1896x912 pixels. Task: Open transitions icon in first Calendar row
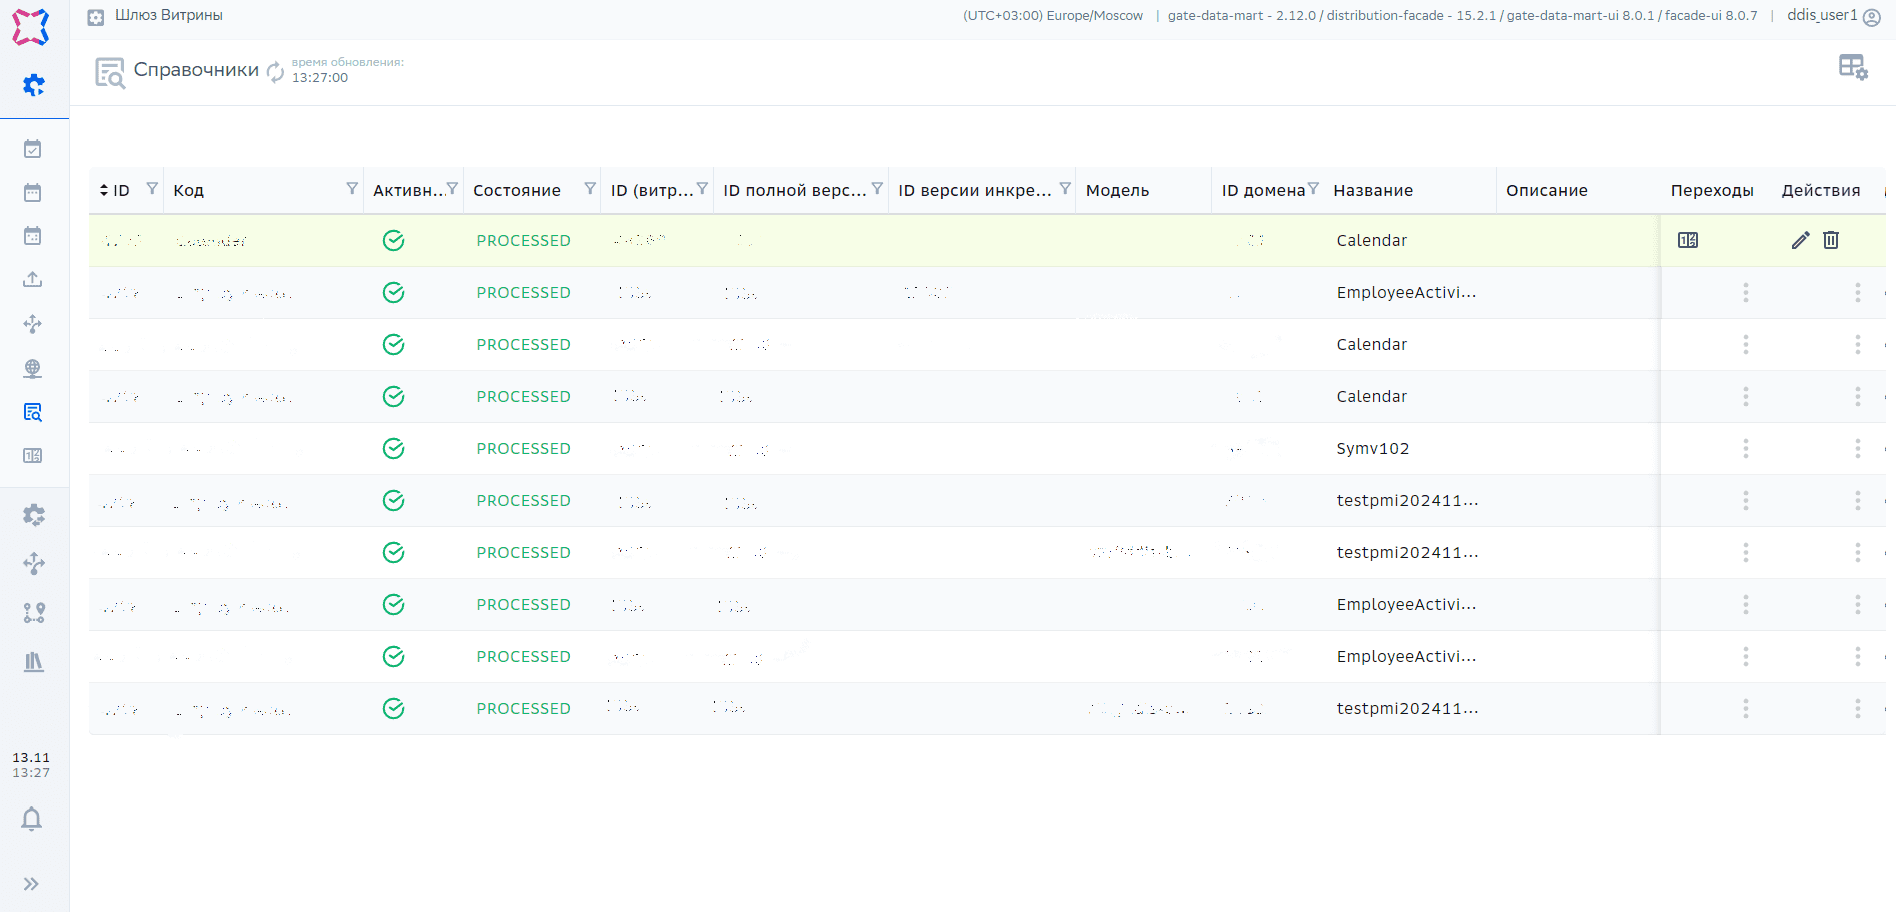1688,240
